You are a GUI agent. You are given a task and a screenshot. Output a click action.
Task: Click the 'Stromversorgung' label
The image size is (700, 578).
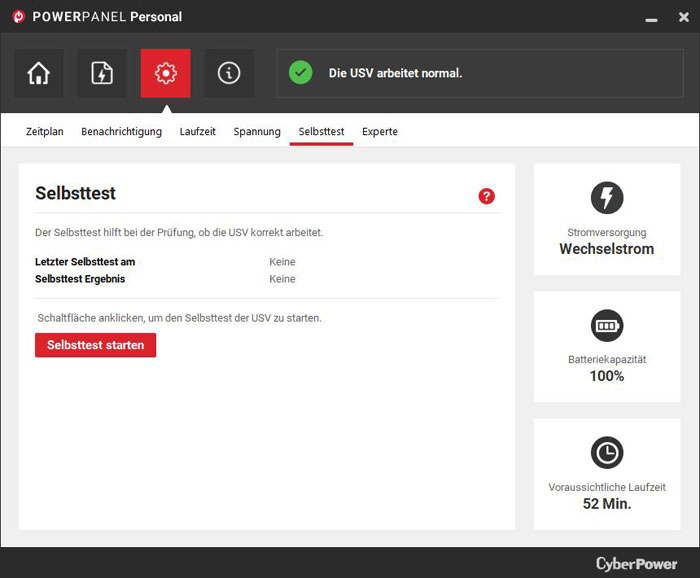(x=607, y=233)
